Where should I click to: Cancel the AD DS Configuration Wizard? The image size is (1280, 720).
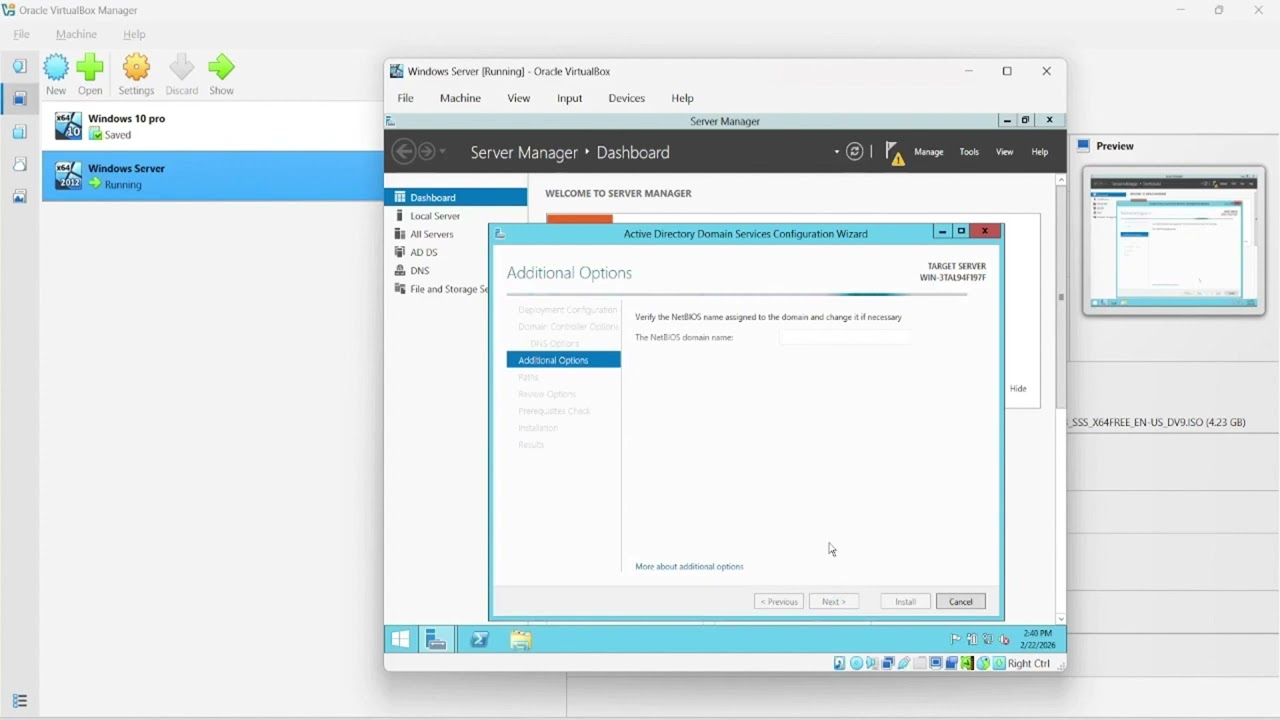tap(961, 601)
